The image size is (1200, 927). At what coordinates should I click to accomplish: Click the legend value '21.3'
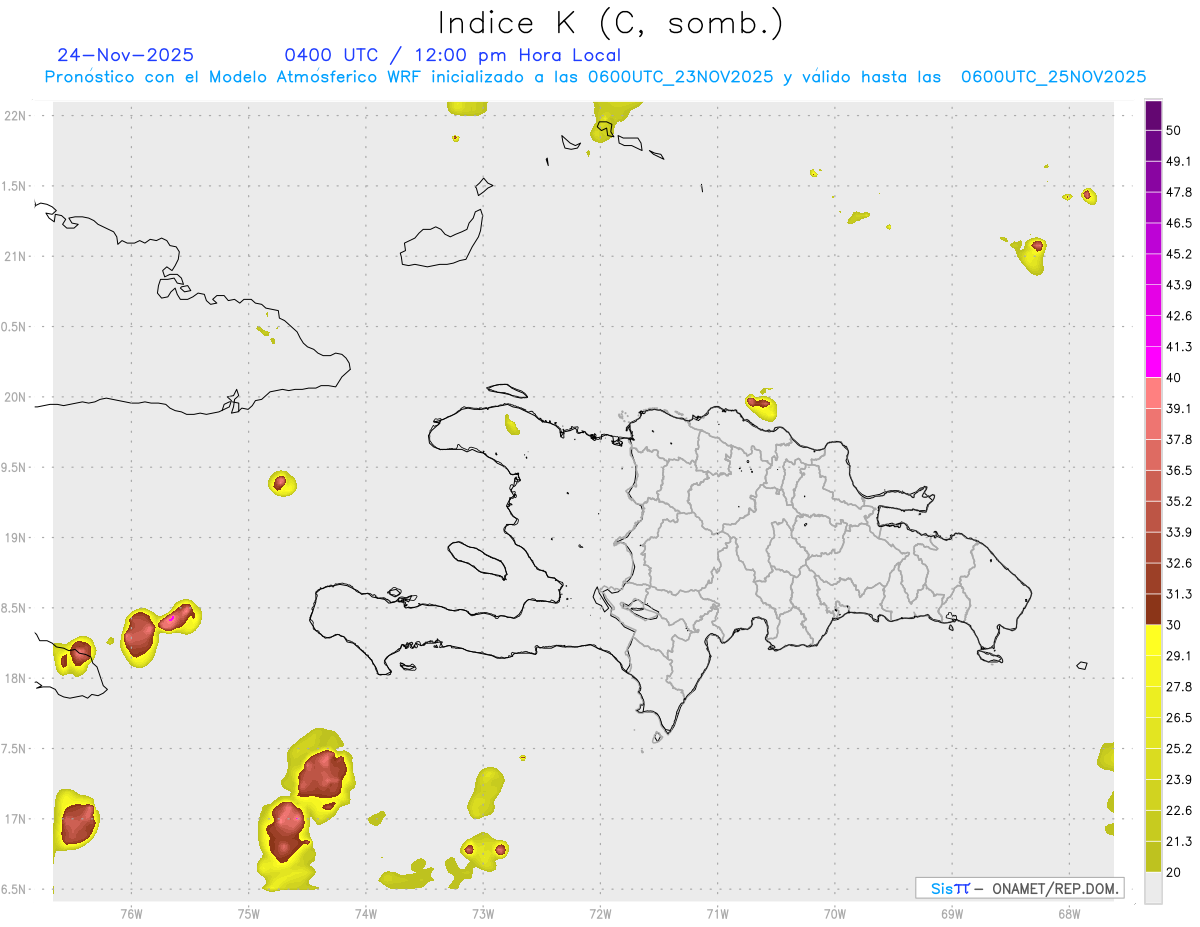pos(1179,841)
